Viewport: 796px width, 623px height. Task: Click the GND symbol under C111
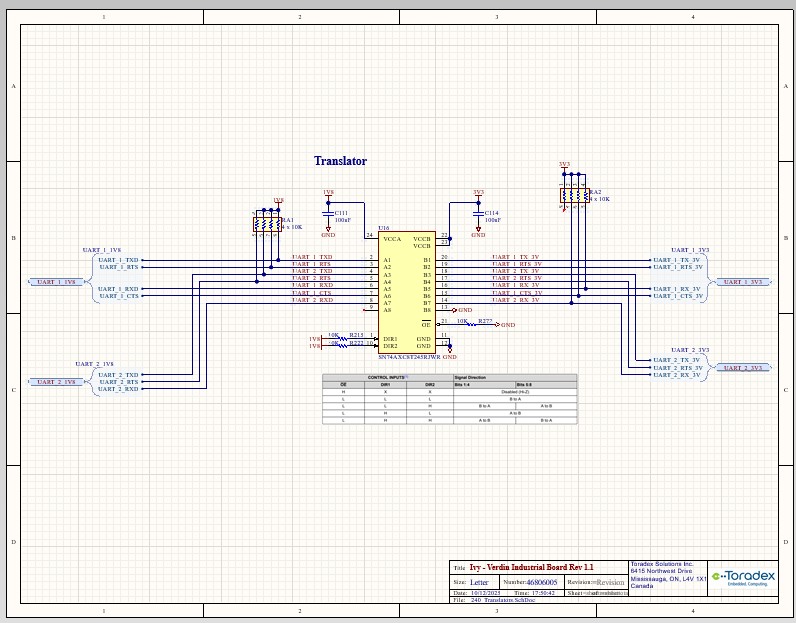[x=328, y=233]
